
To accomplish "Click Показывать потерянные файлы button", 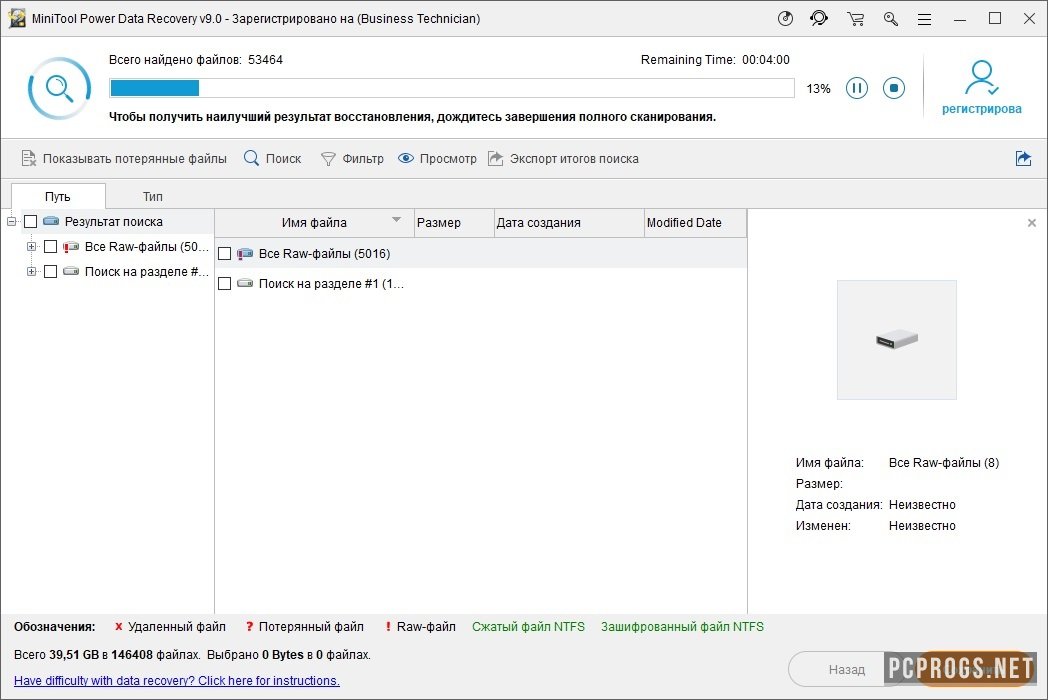I will (x=124, y=159).
